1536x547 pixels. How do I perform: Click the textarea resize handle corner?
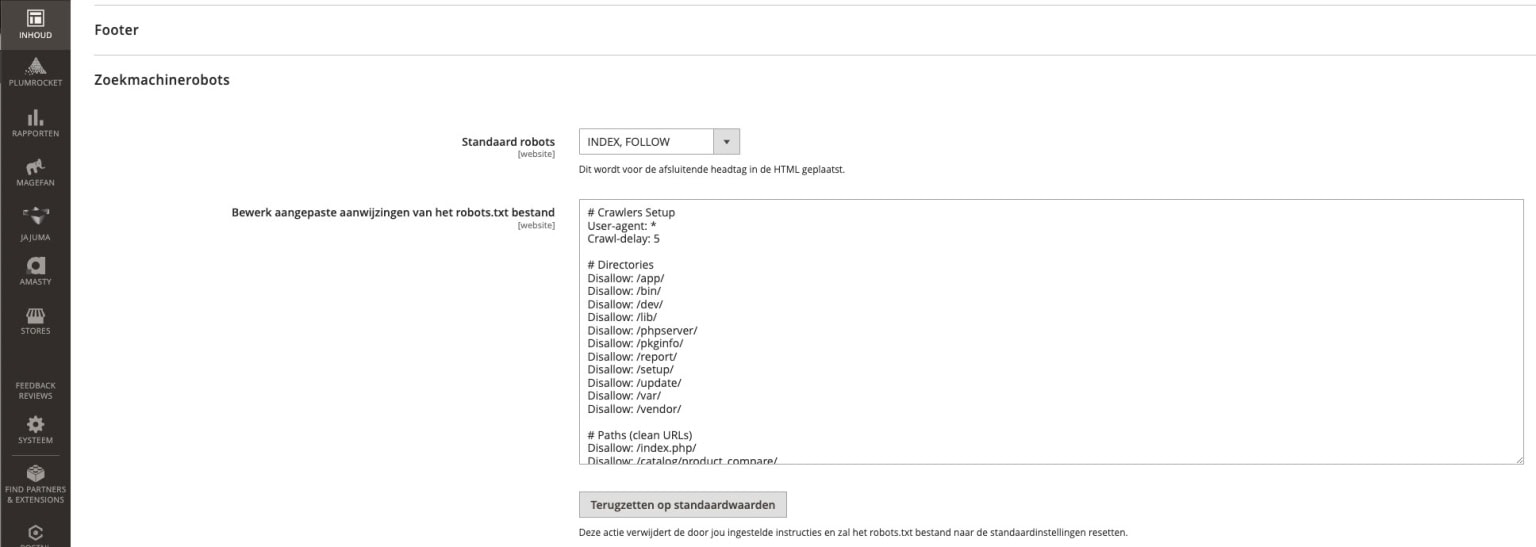point(1518,458)
